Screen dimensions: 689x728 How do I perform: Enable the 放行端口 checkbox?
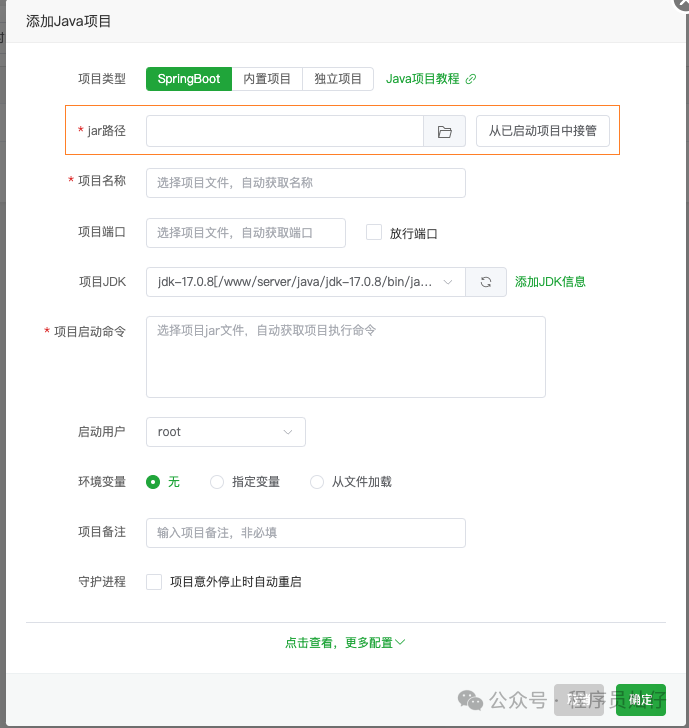[374, 232]
